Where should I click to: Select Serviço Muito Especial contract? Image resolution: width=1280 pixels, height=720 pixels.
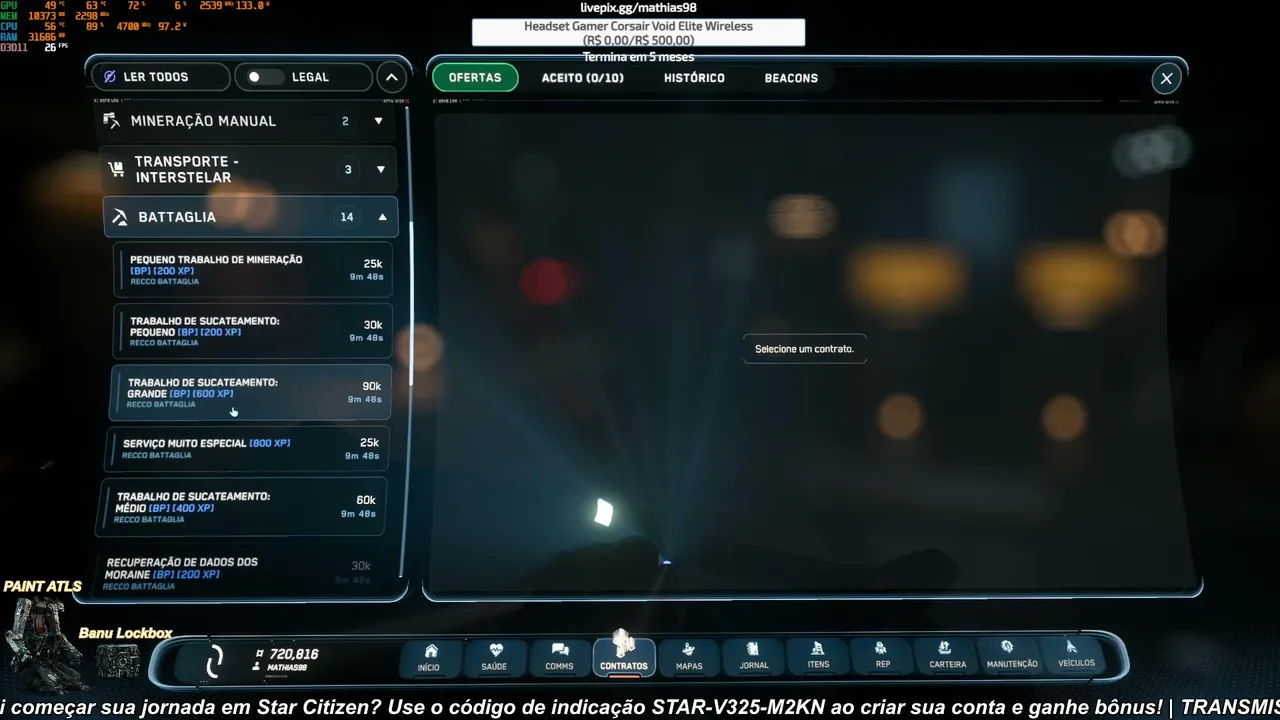[x=247, y=449]
